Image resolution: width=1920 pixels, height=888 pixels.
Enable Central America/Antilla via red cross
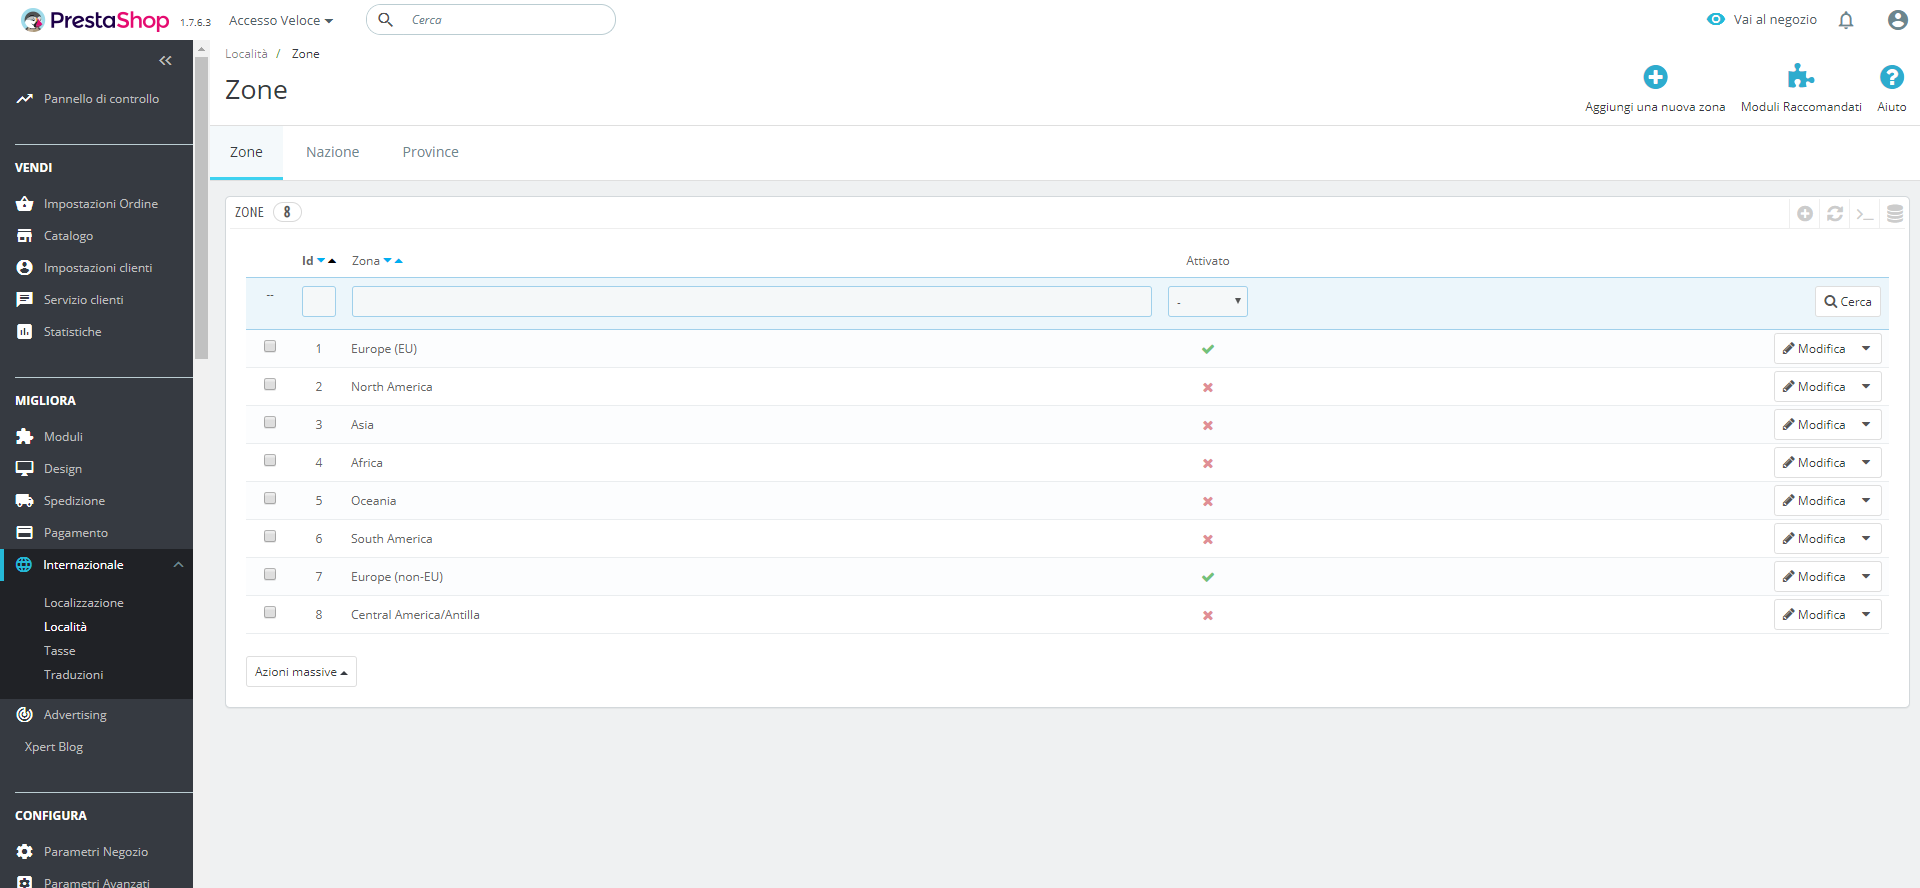[1208, 615]
